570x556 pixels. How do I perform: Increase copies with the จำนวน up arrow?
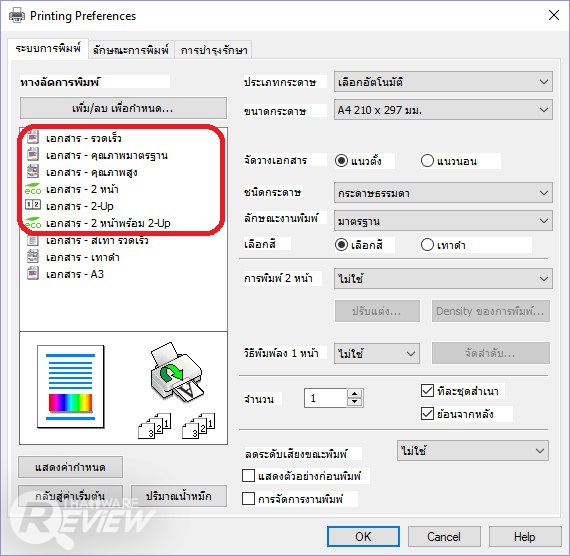pos(354,393)
